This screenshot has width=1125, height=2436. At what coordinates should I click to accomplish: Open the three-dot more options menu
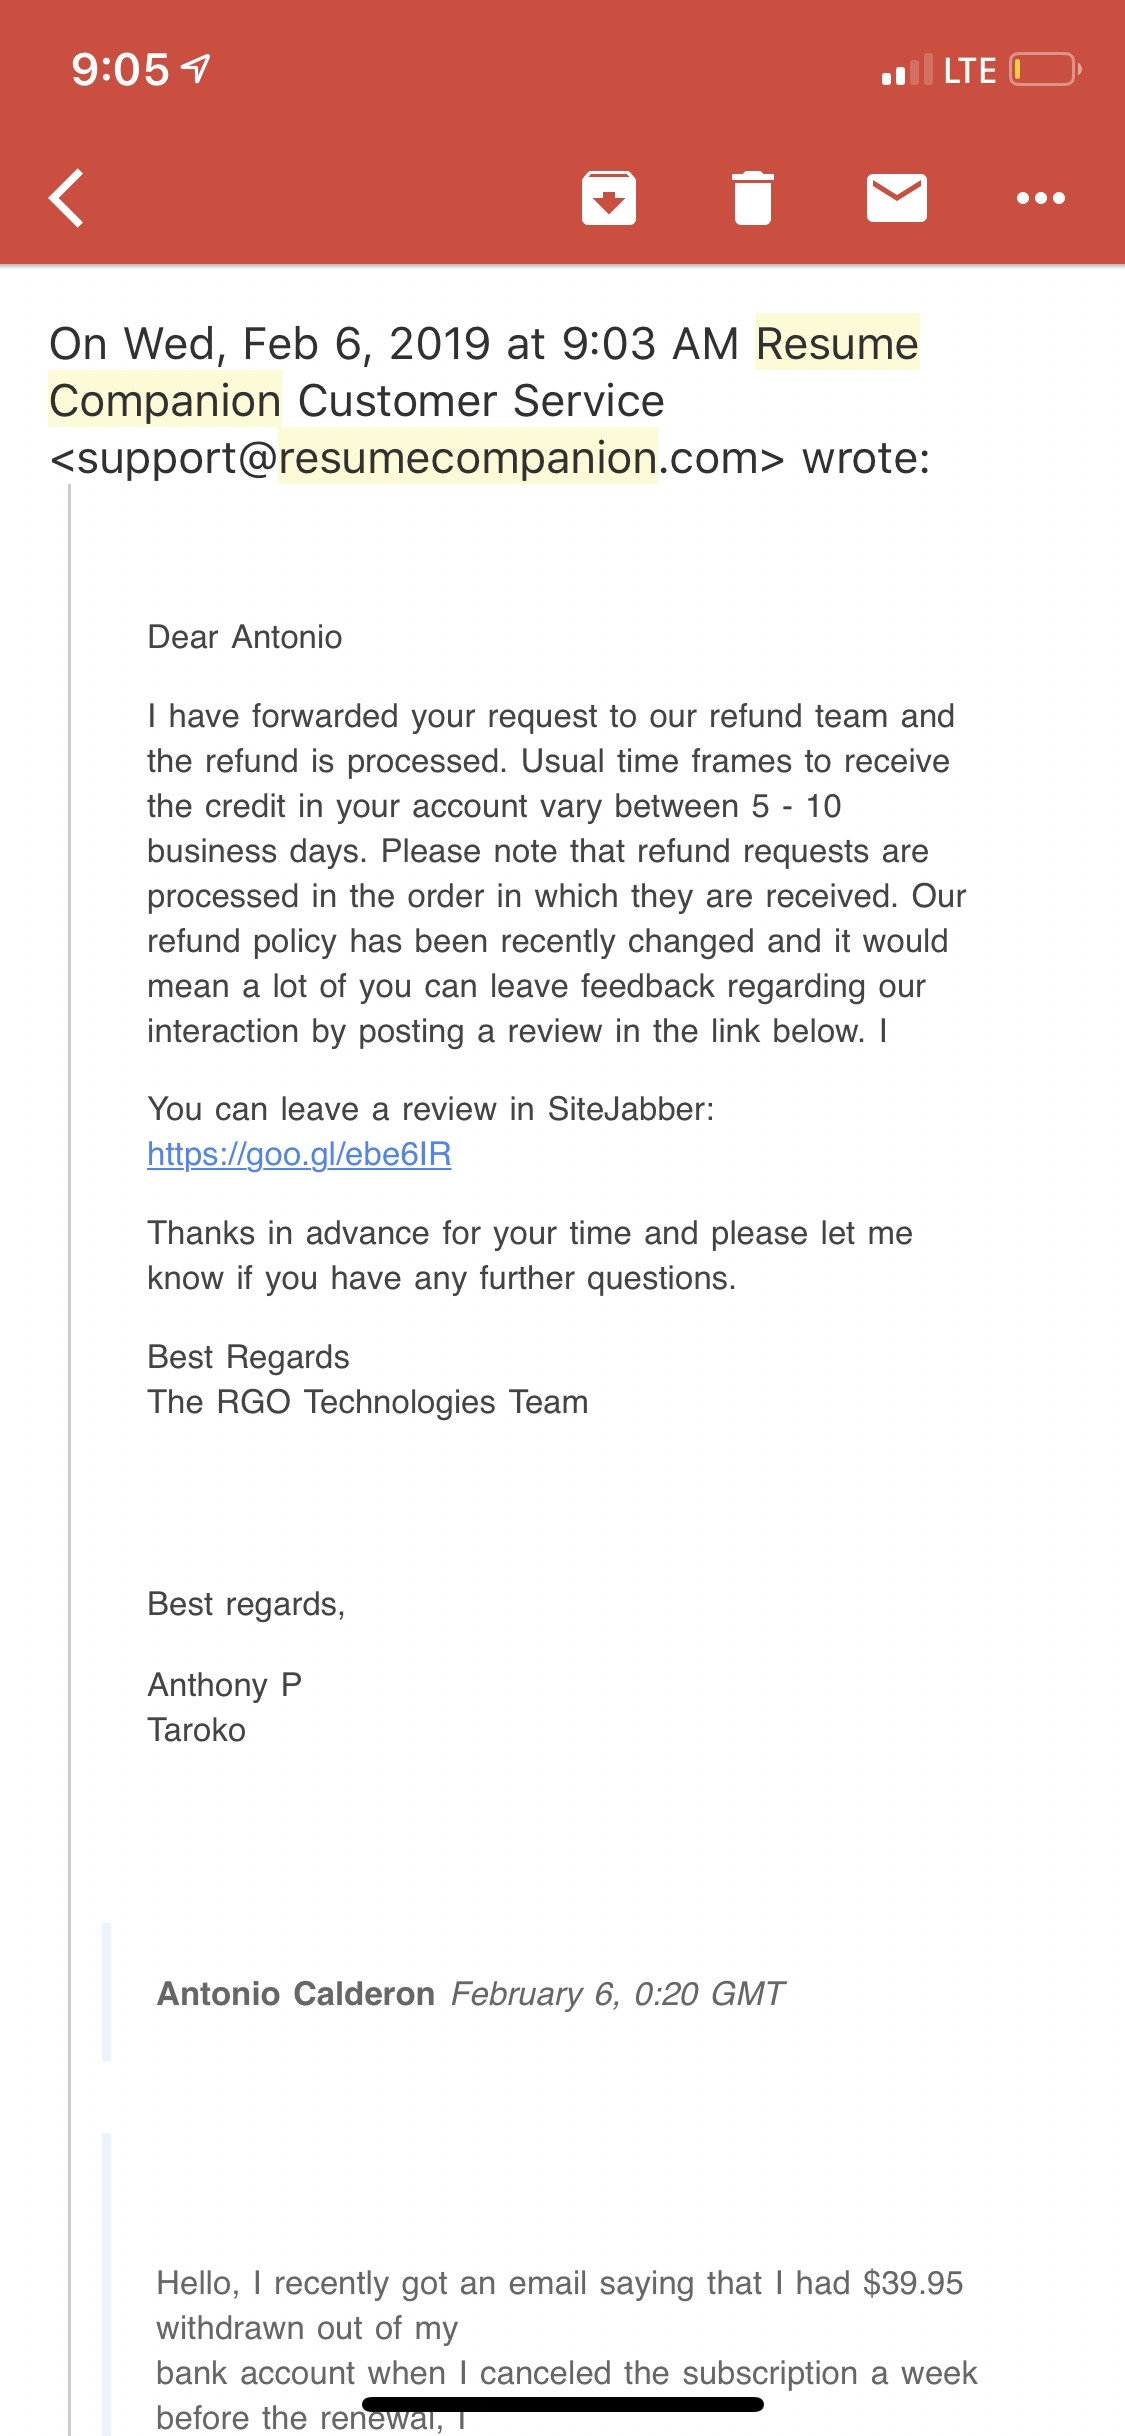(1040, 198)
